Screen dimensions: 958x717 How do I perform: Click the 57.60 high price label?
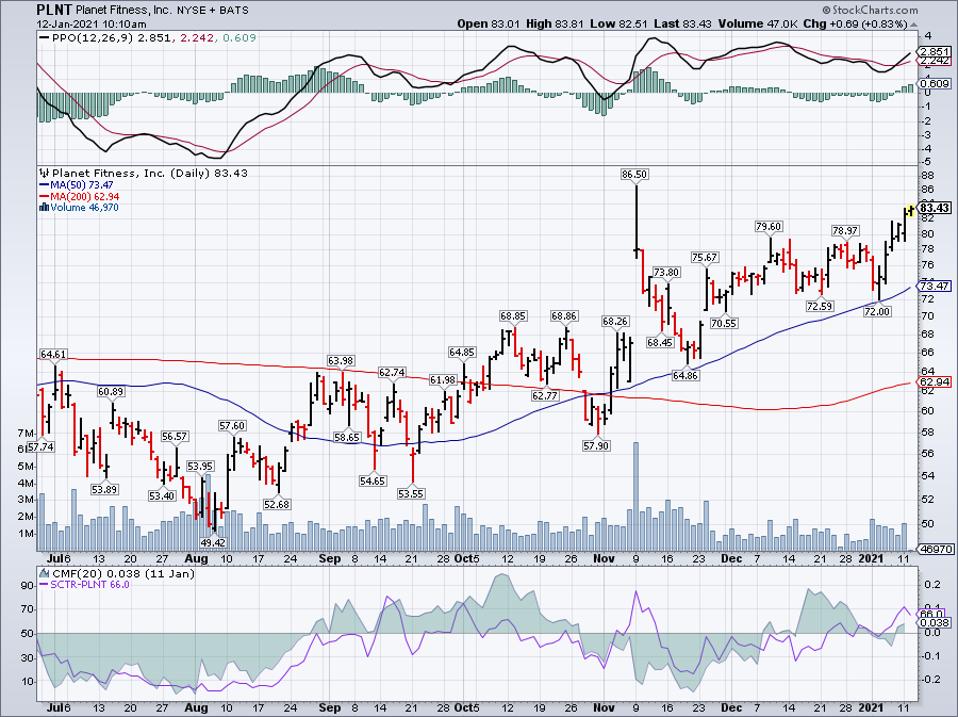pos(232,426)
